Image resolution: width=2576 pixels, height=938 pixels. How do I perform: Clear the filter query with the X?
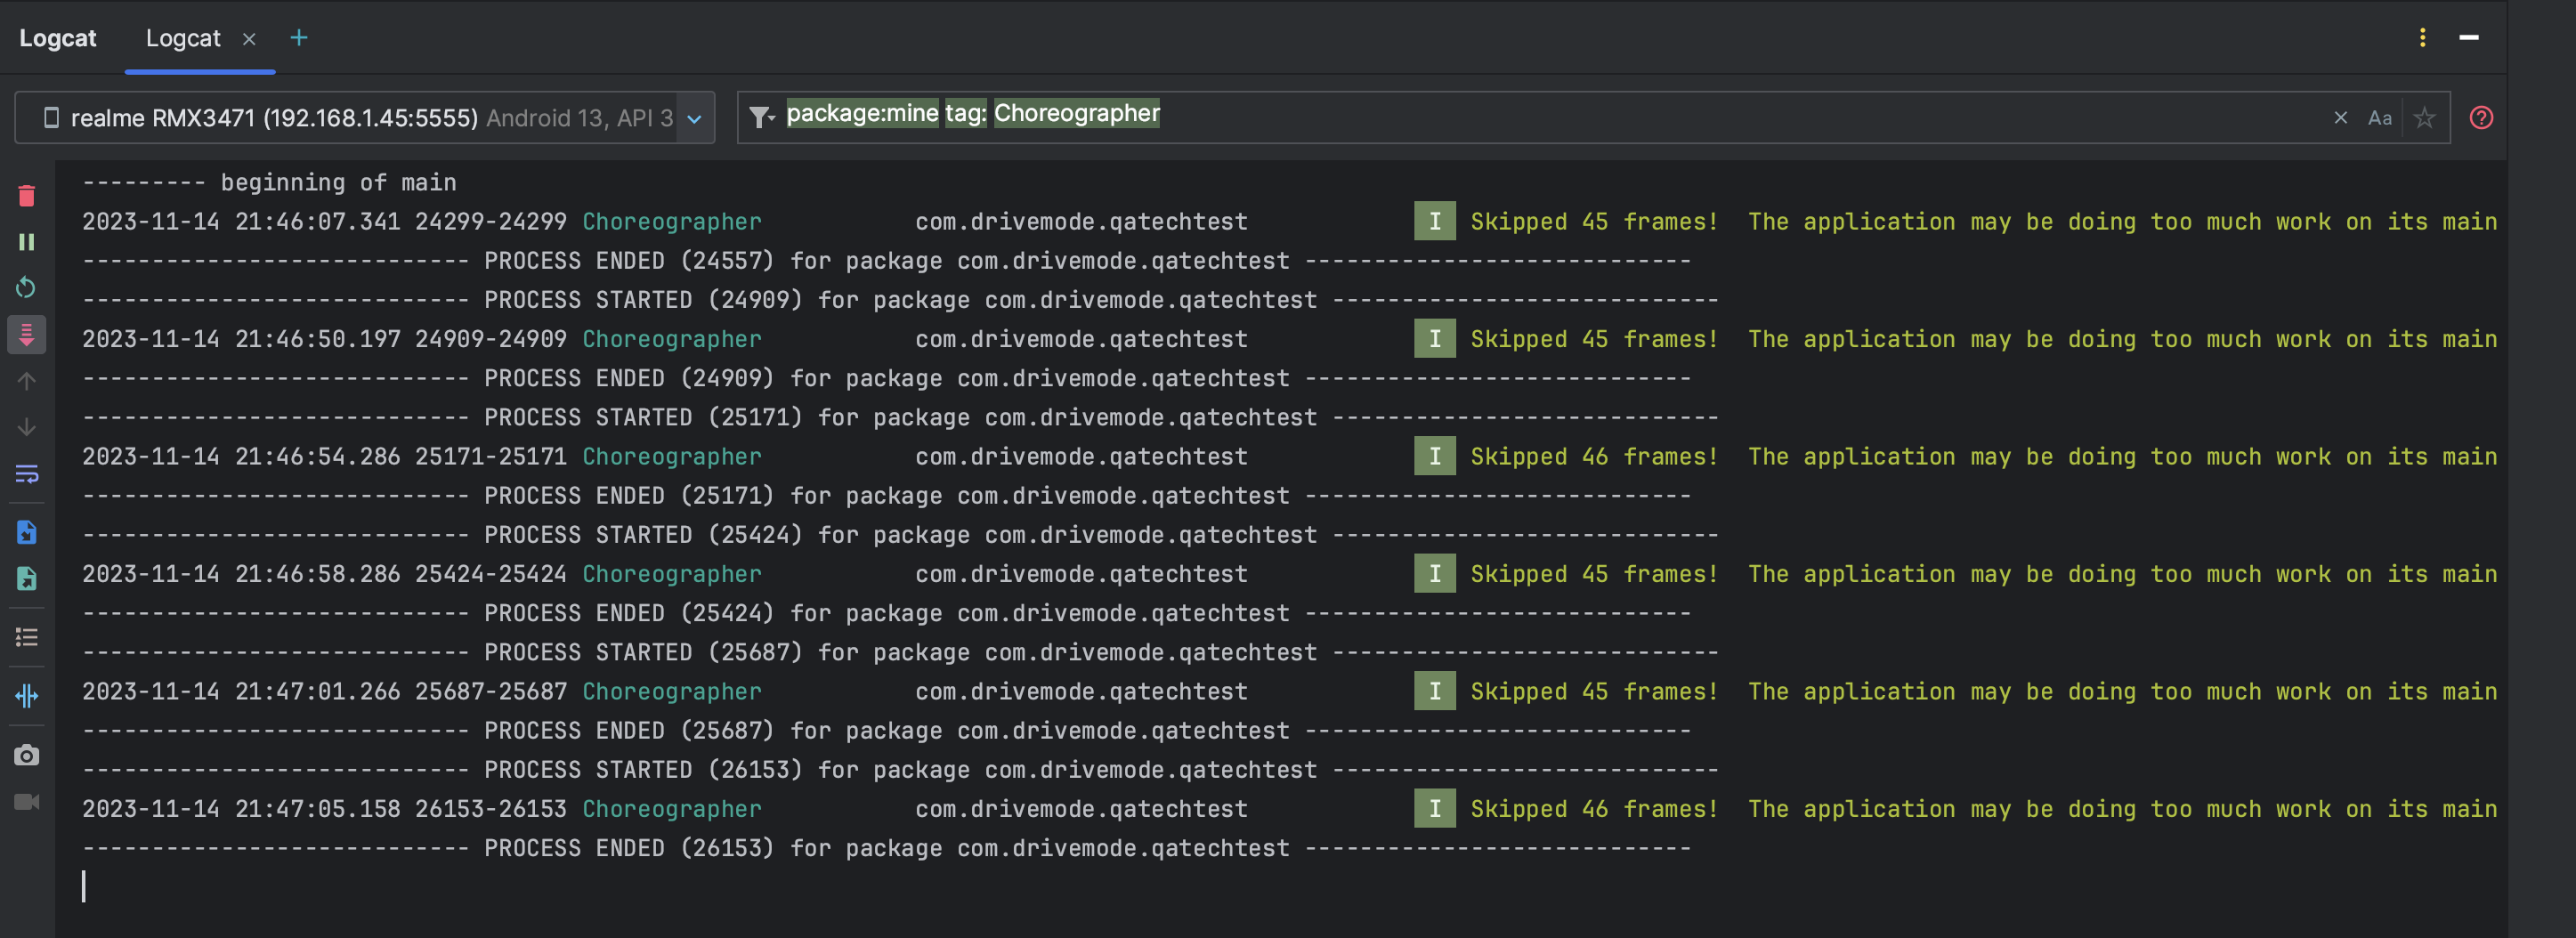(2340, 117)
